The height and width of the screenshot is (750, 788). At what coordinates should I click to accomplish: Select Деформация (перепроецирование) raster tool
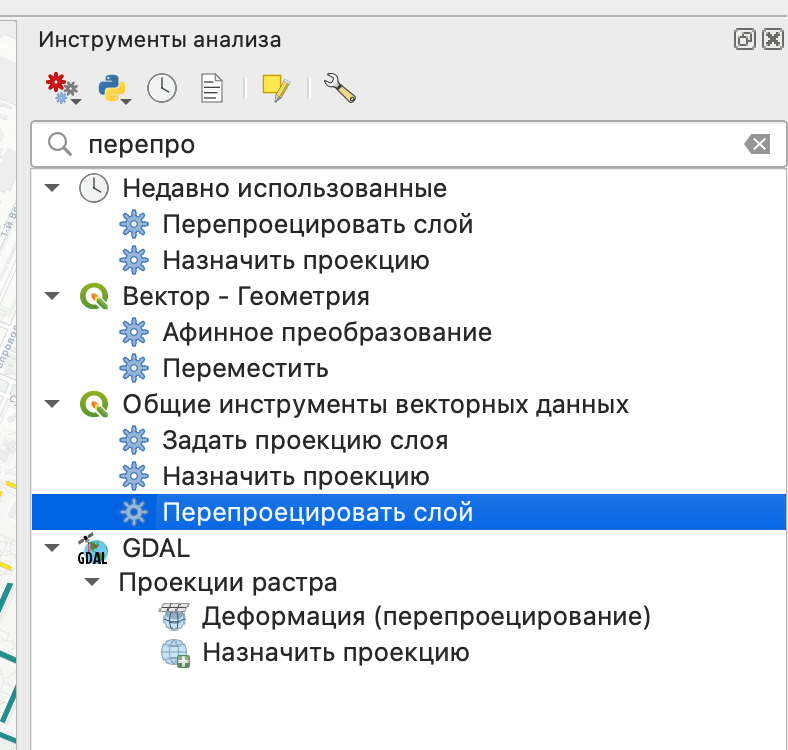426,617
